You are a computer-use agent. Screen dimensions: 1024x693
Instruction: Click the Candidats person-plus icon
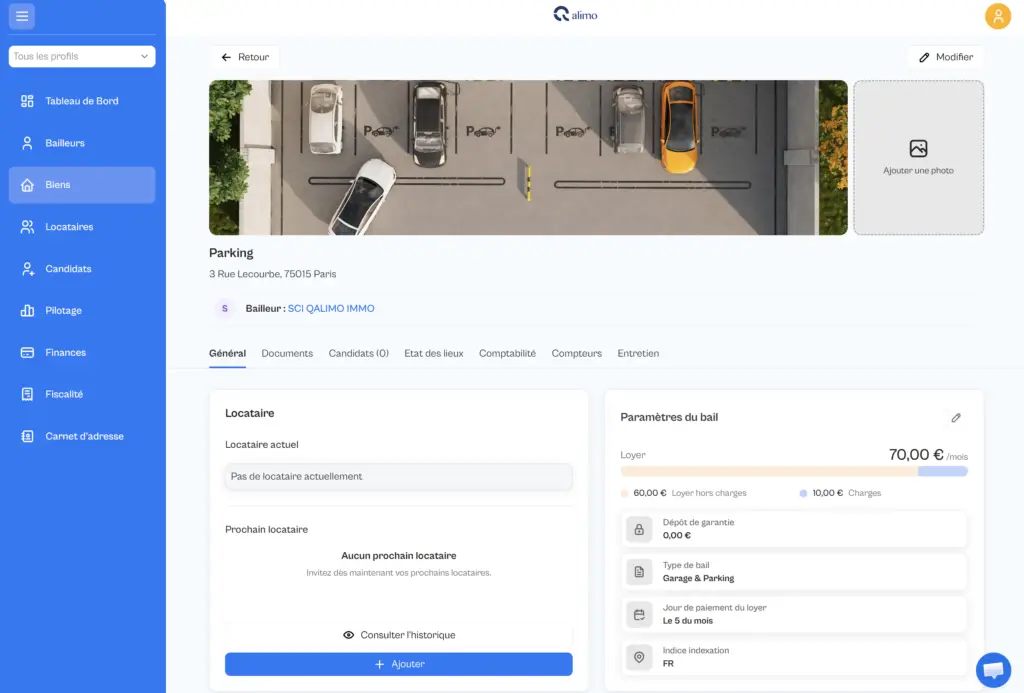(27, 268)
